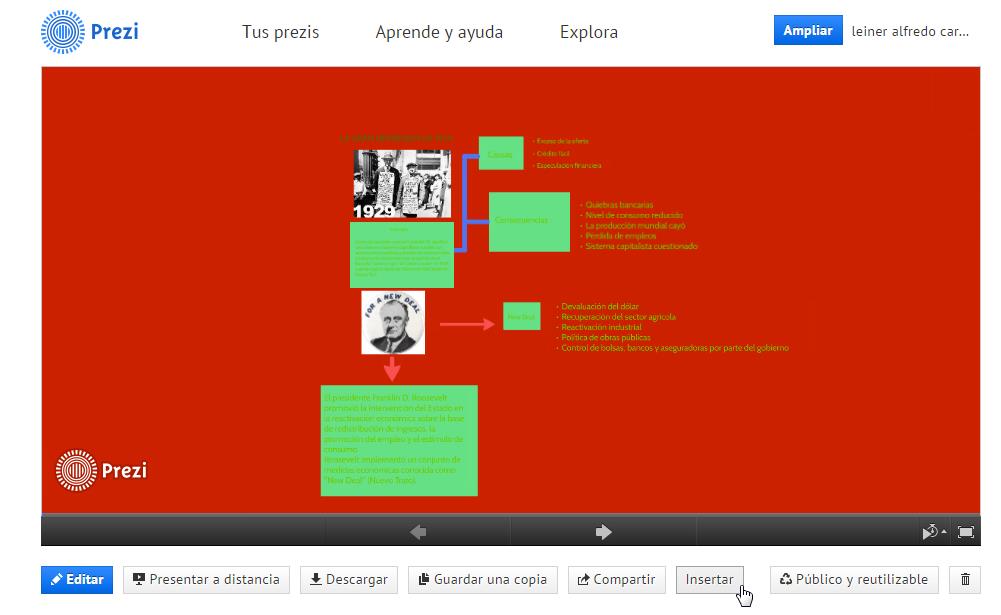Click the Insertar embed button
The height and width of the screenshot is (615, 1001).
[x=709, y=579]
